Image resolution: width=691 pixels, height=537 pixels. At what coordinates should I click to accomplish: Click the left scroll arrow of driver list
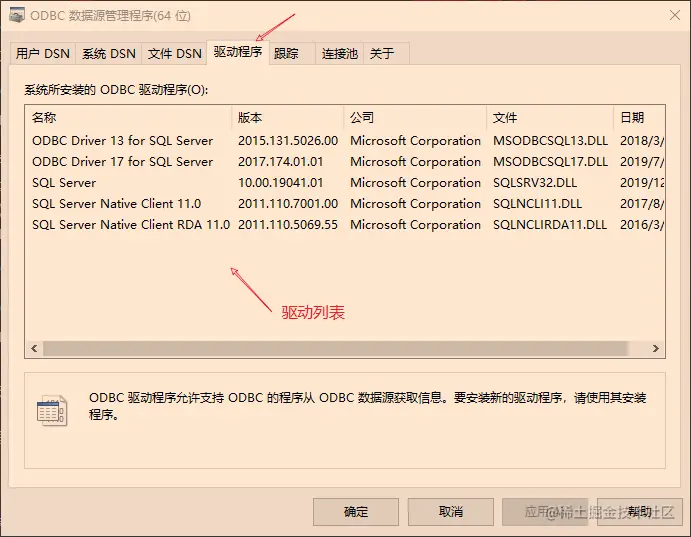[x=34, y=348]
